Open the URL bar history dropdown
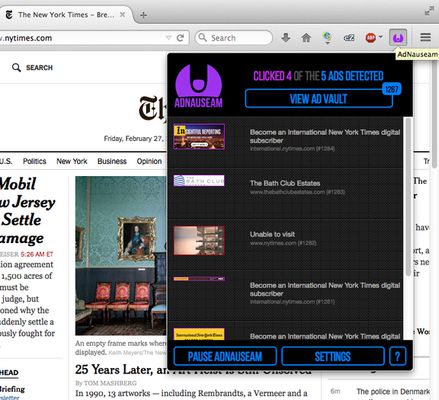 point(169,38)
